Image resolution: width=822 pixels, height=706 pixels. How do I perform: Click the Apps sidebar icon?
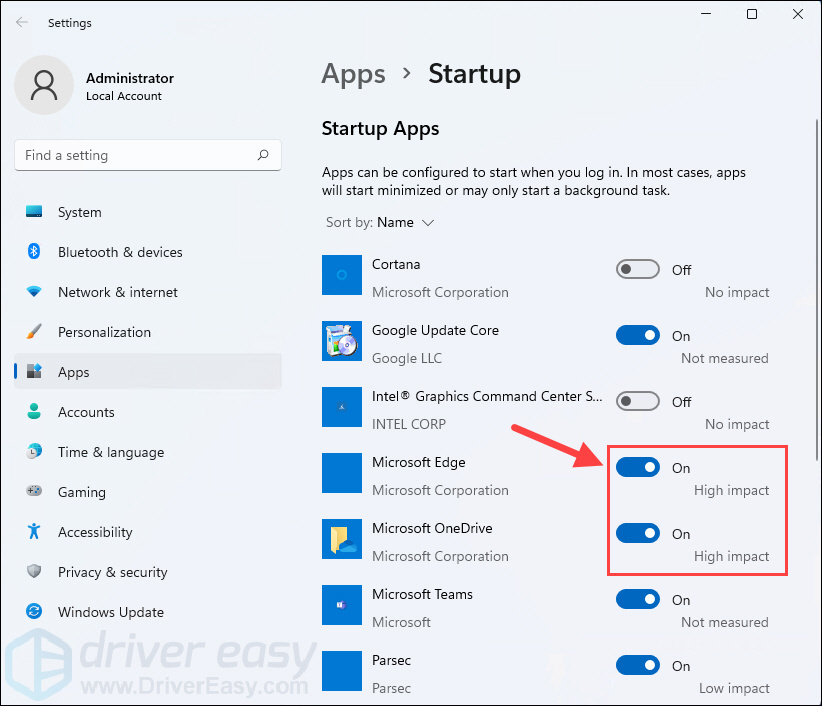[34, 371]
